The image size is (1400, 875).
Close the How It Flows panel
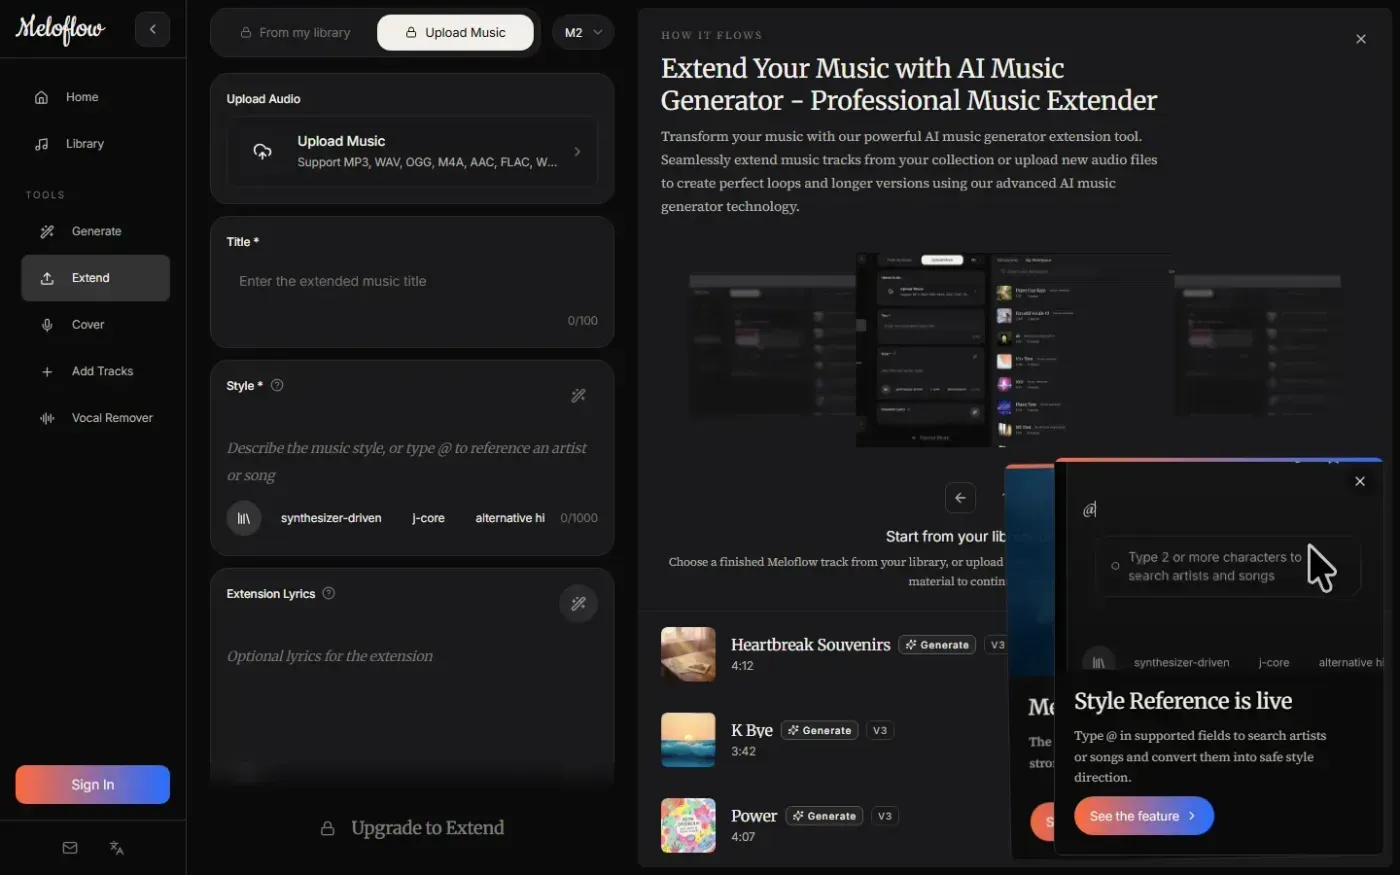[1360, 39]
